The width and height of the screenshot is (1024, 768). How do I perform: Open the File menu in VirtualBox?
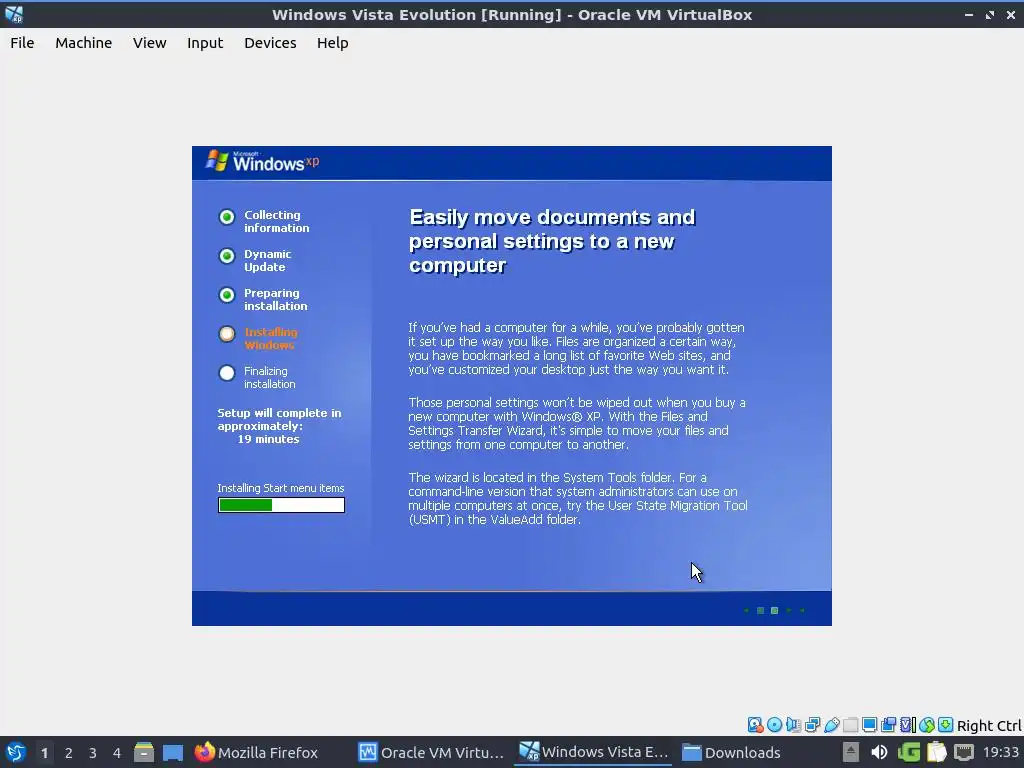tap(22, 43)
